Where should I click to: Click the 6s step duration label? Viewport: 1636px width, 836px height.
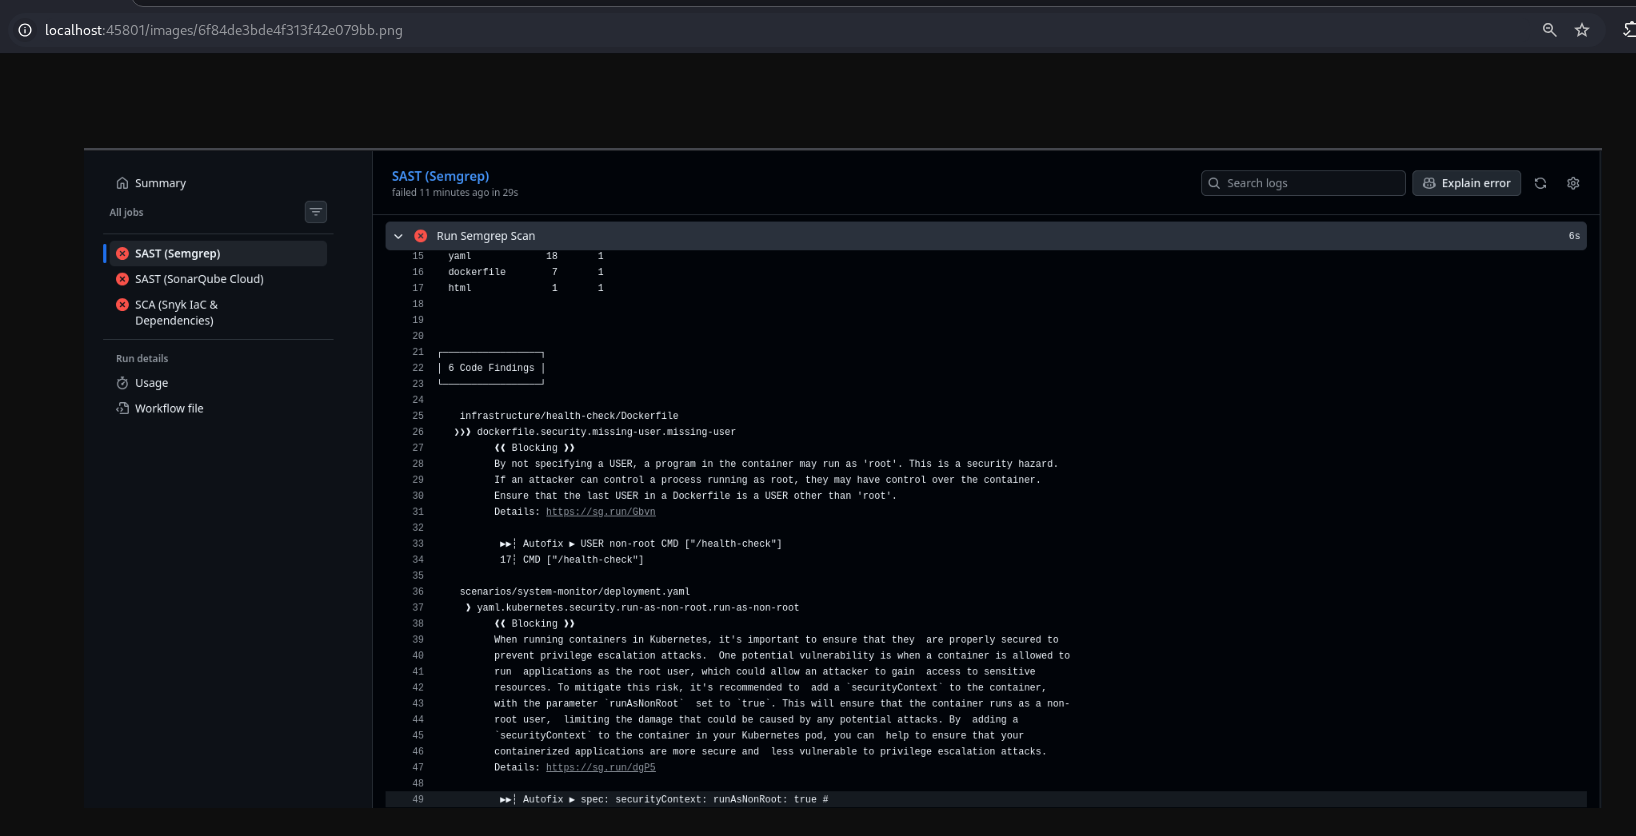[x=1574, y=236]
